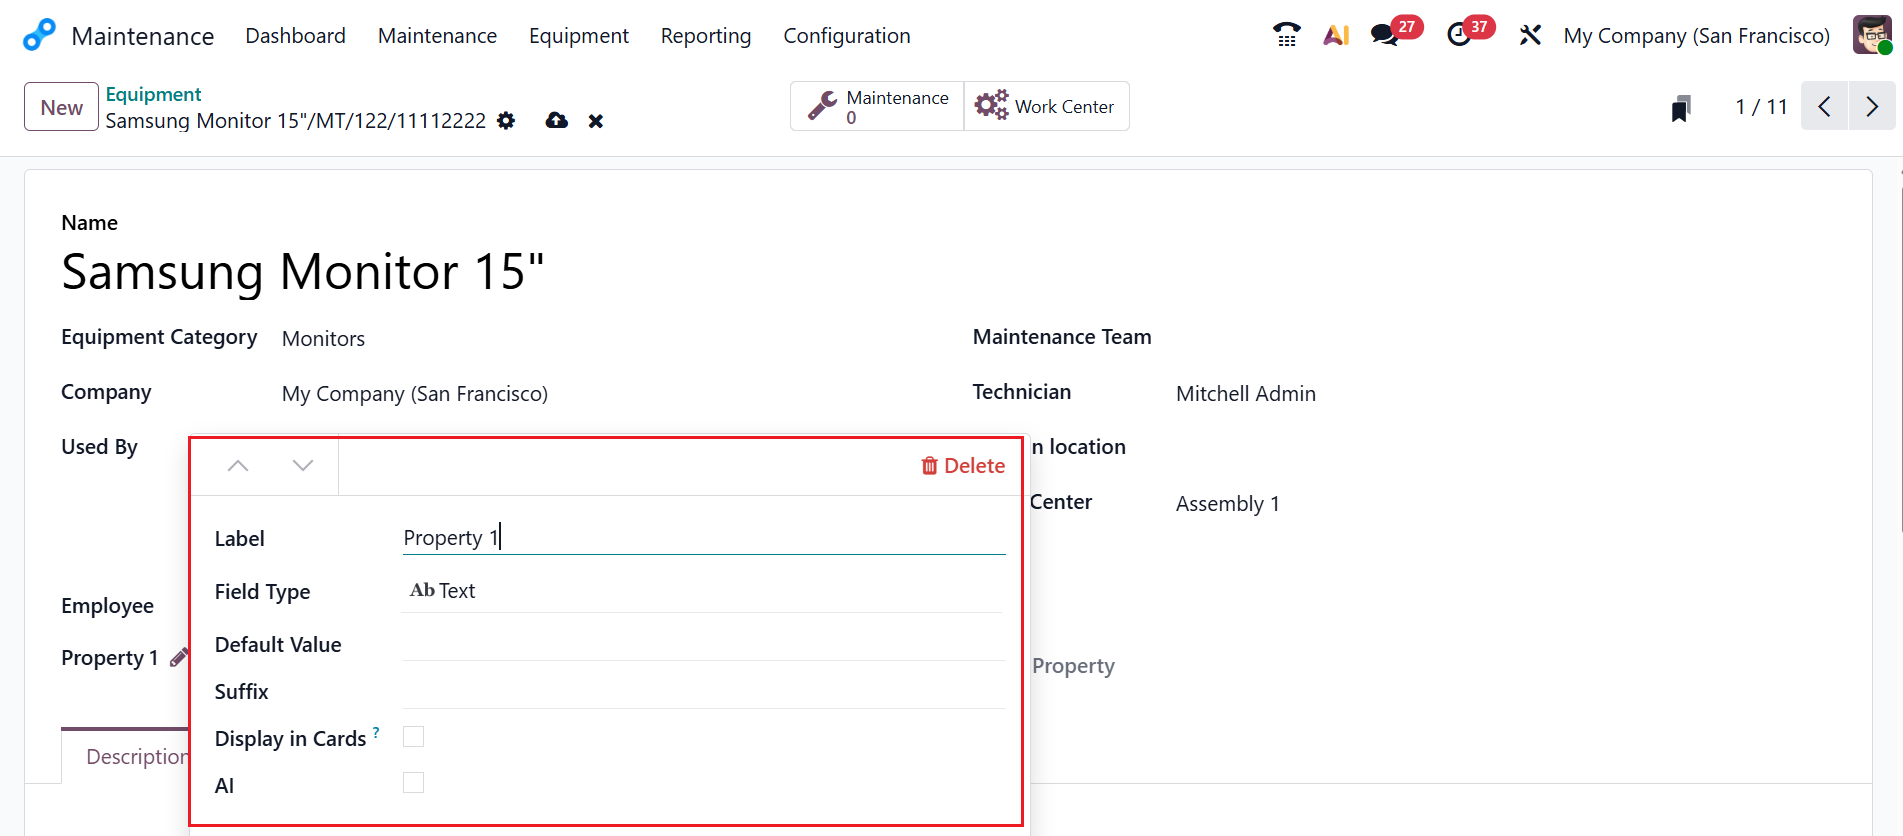Viewport: 1903px width, 836px height.
Task: Open the AI assistant icon
Action: [1336, 36]
